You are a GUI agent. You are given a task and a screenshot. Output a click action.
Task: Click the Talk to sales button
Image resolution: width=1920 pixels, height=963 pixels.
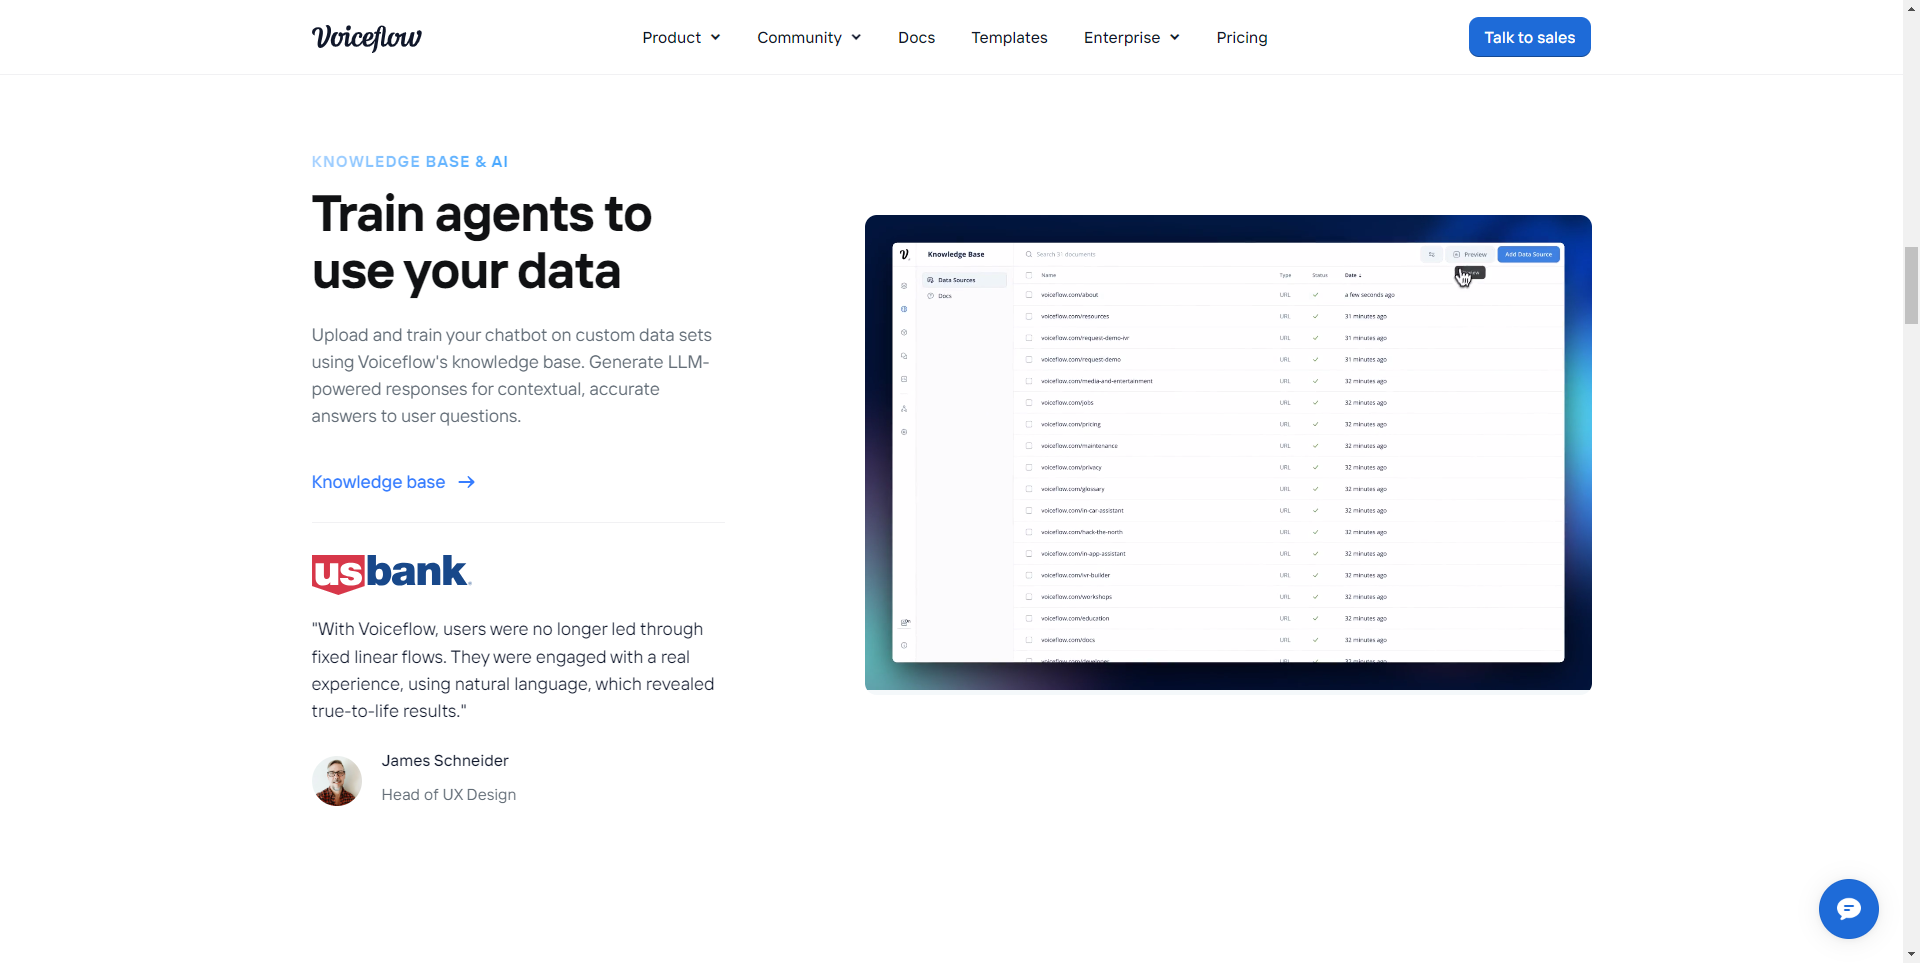tap(1529, 37)
